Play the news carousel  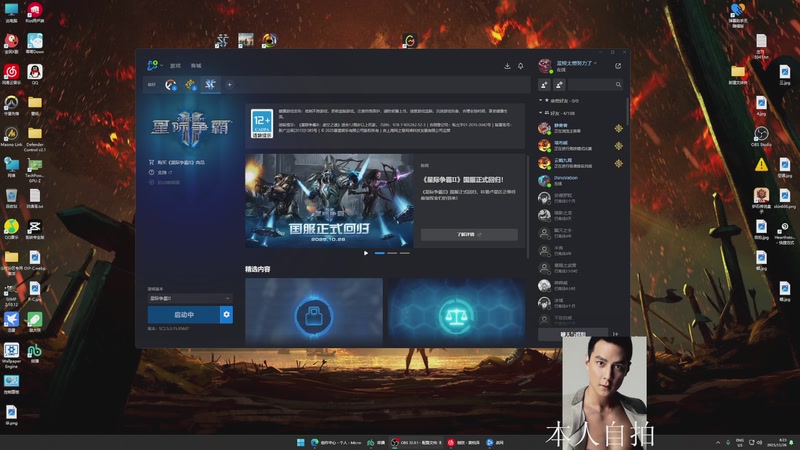(x=366, y=253)
